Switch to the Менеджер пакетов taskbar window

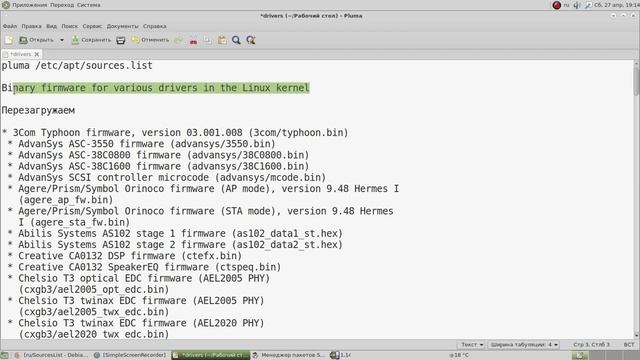pos(289,355)
